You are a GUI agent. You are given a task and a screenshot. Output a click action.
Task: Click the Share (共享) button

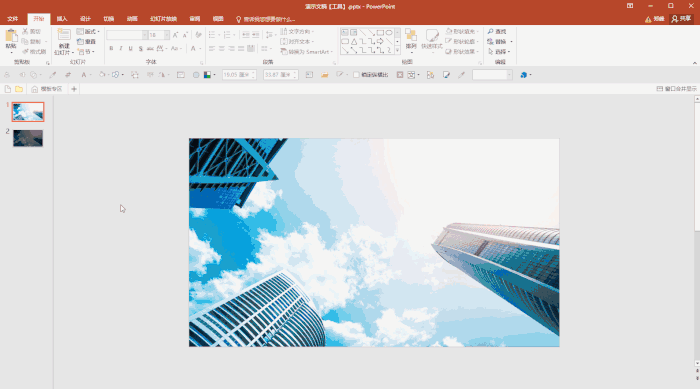(681, 19)
